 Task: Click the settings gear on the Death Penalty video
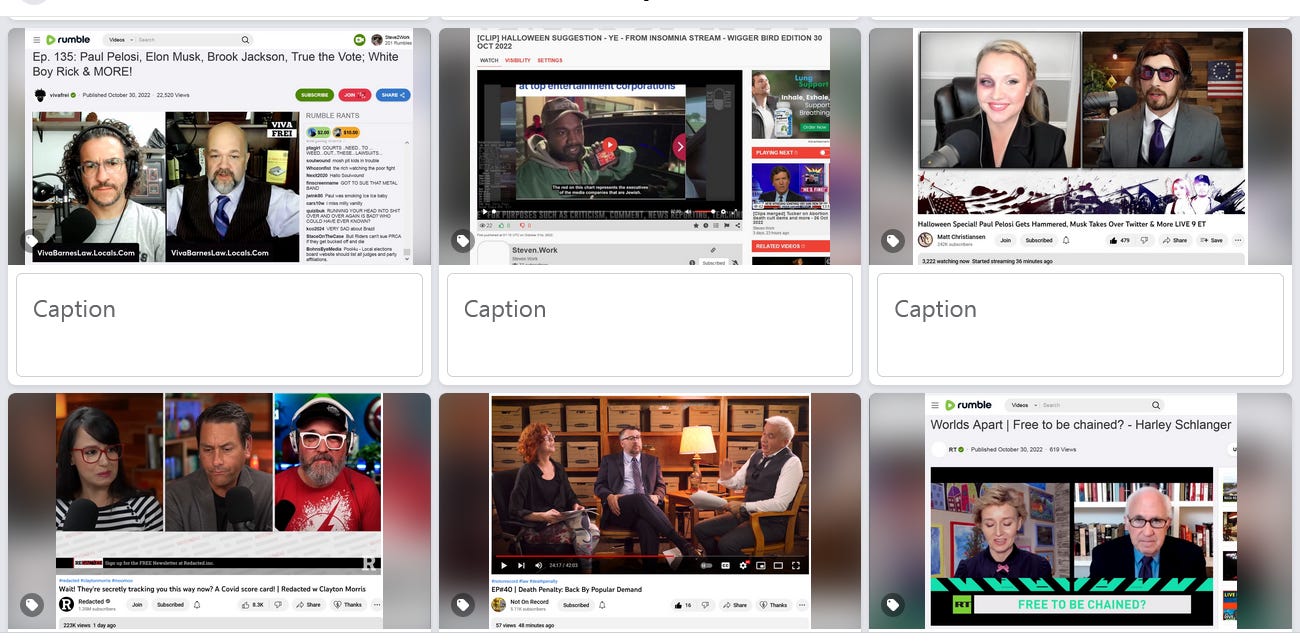click(x=743, y=565)
